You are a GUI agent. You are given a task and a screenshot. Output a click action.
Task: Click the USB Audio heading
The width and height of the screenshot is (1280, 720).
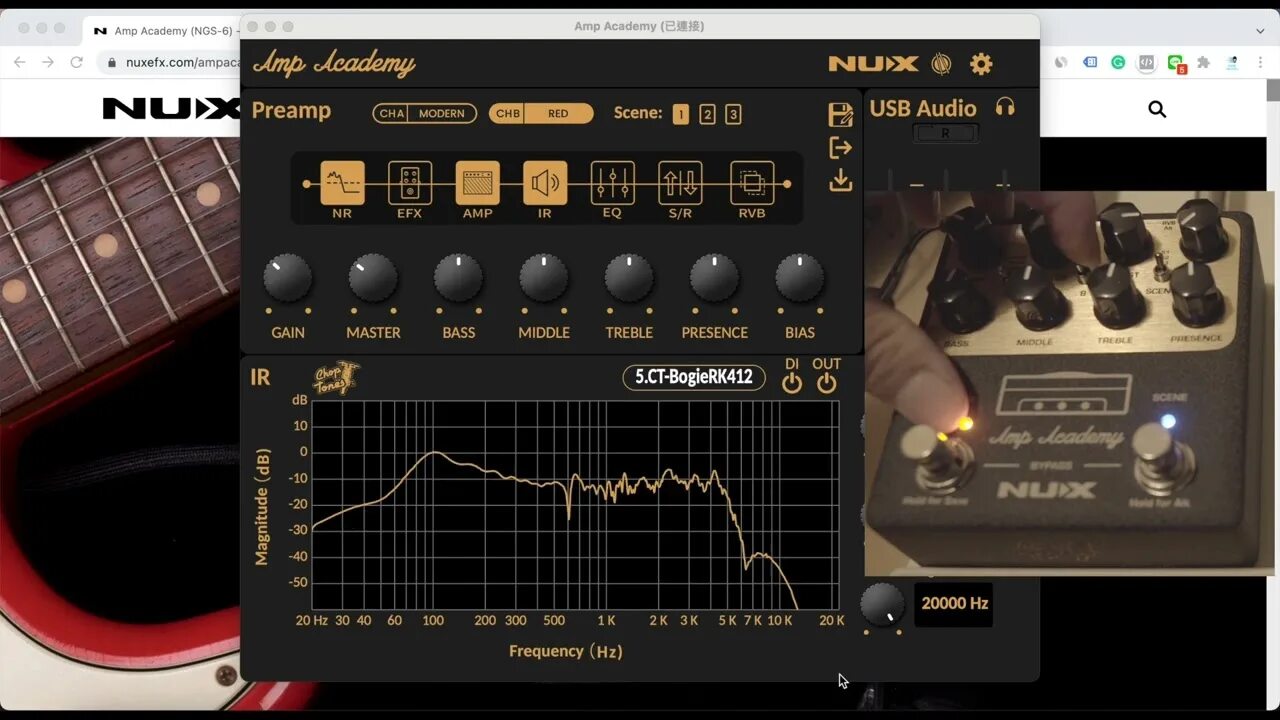tap(923, 108)
